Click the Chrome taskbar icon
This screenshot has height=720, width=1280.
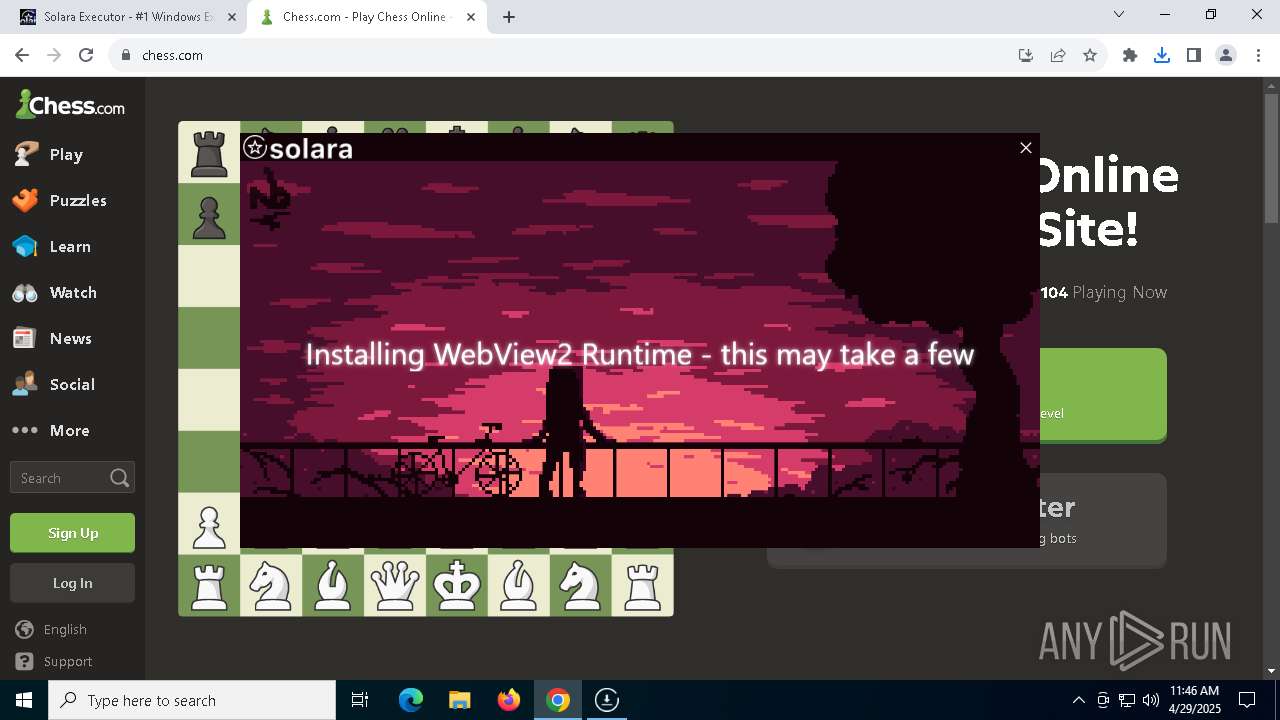pyautogui.click(x=558, y=700)
